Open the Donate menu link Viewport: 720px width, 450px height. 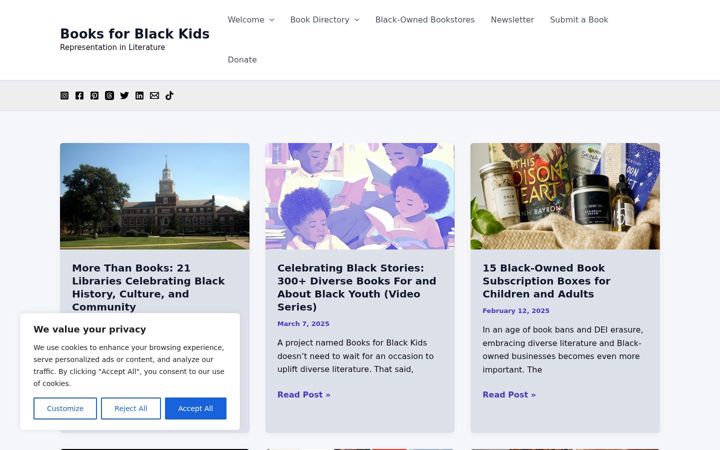242,60
